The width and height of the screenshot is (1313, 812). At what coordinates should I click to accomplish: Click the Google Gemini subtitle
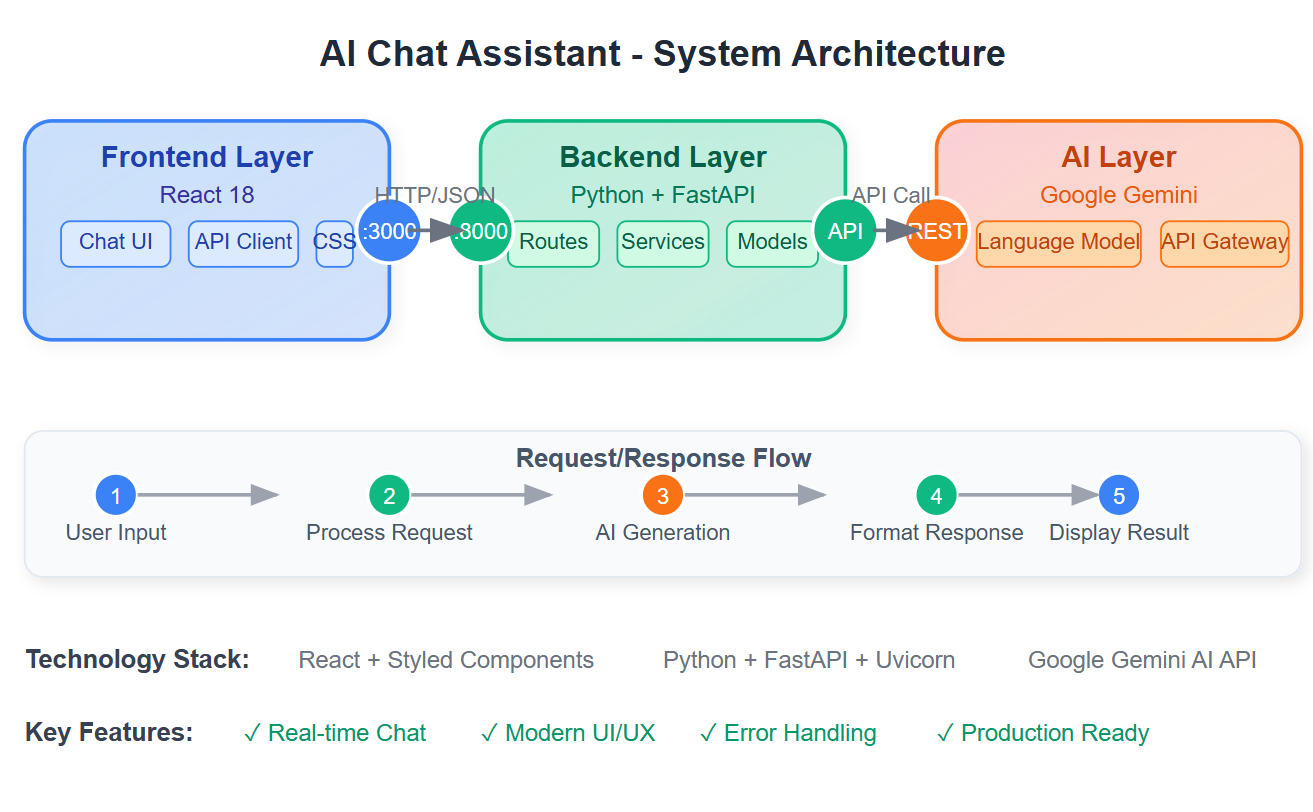pyautogui.click(x=1119, y=195)
